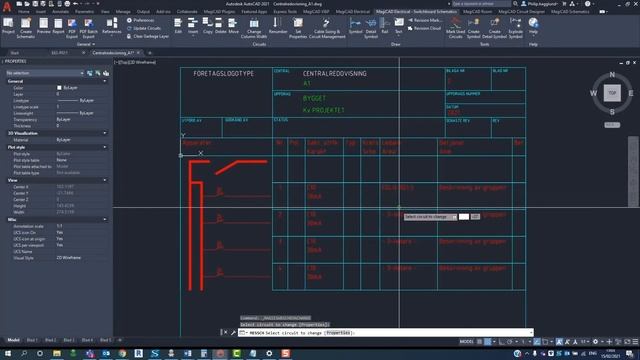Viewport: 640px width, 360px height.
Task: Click Change Column Width tool
Action: [253, 28]
